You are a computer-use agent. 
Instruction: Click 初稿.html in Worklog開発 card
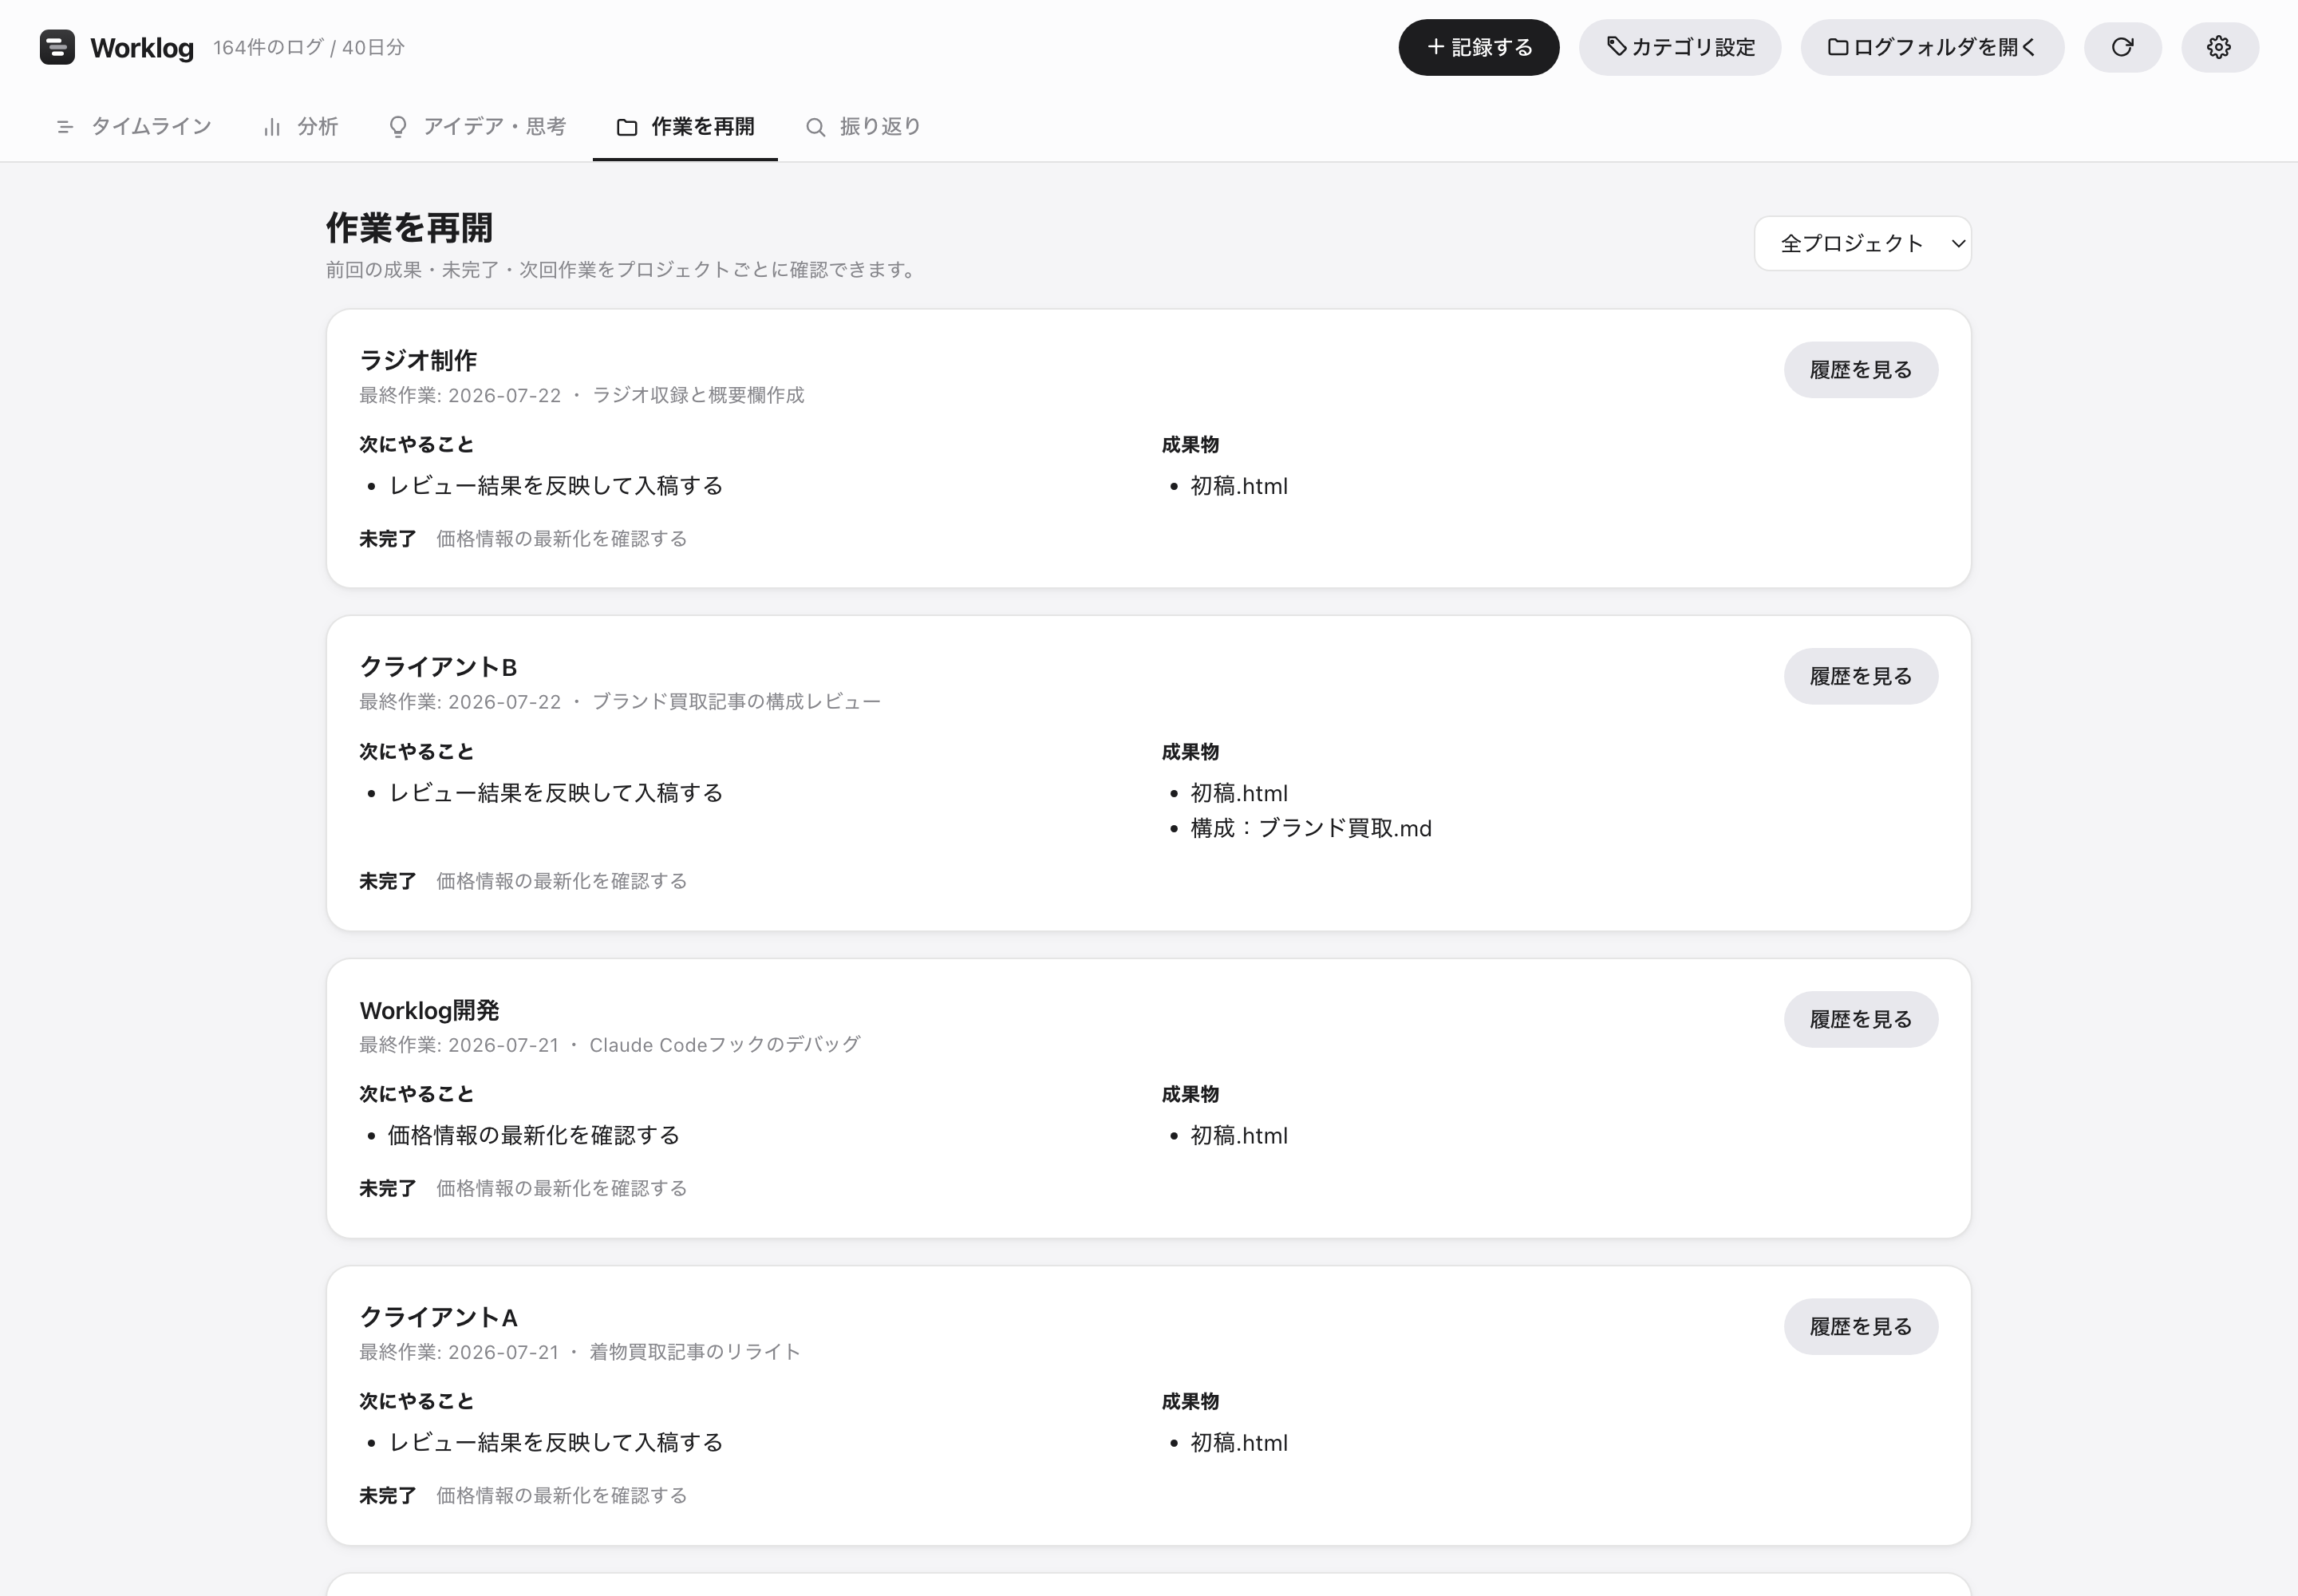pyautogui.click(x=1238, y=1136)
